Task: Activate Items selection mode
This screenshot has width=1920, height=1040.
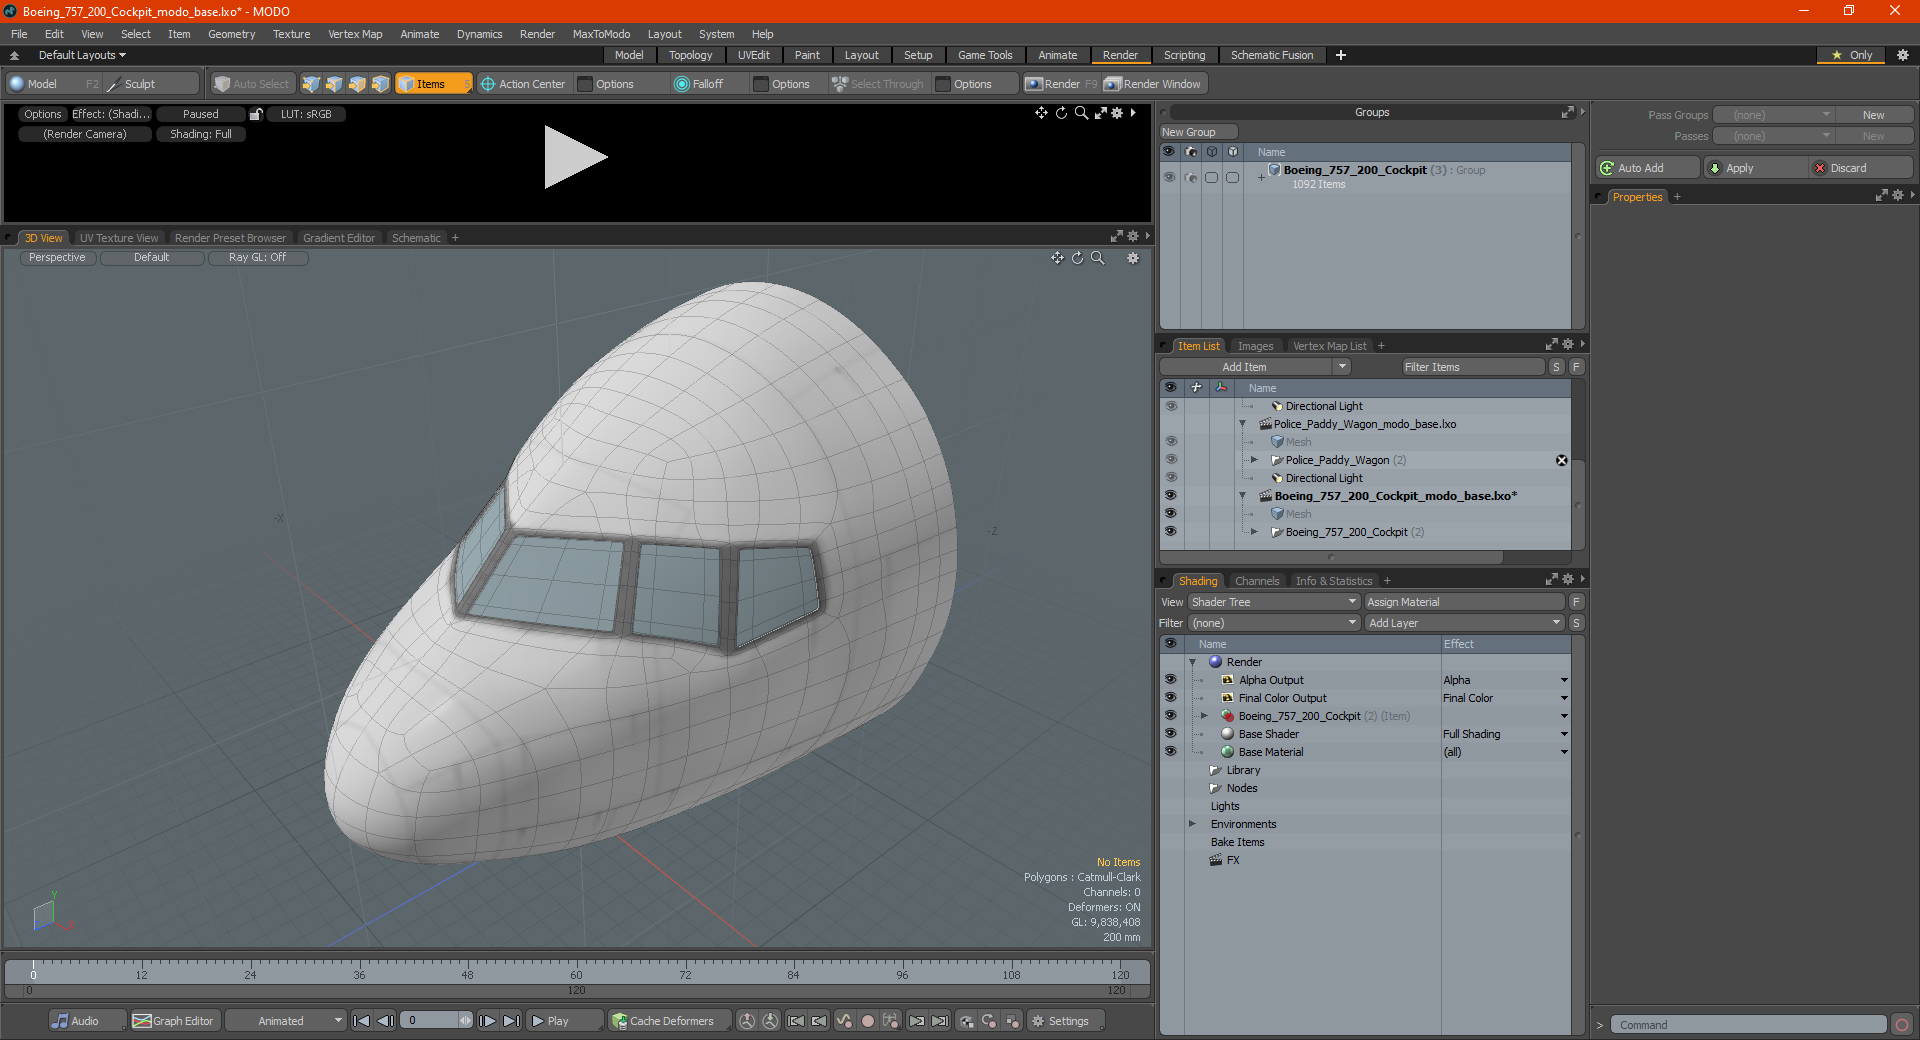Action: [x=433, y=84]
